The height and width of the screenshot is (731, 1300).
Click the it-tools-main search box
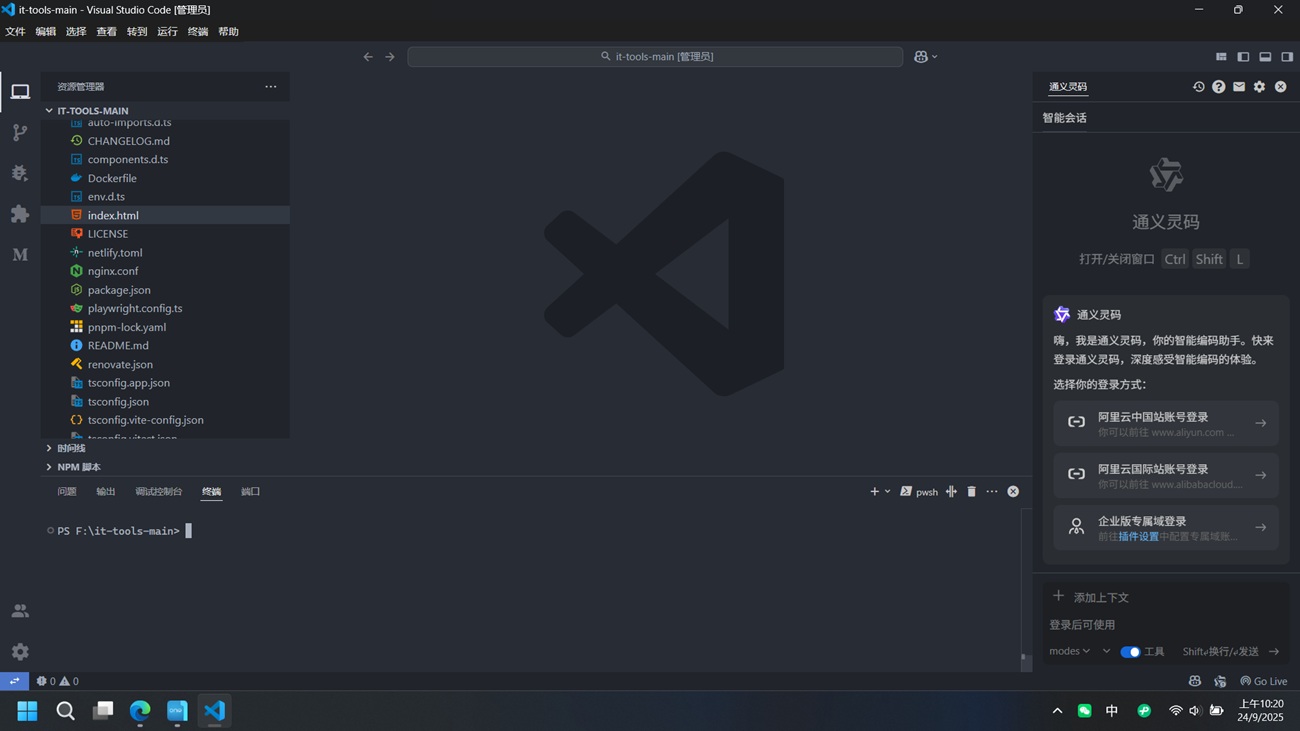click(x=655, y=57)
